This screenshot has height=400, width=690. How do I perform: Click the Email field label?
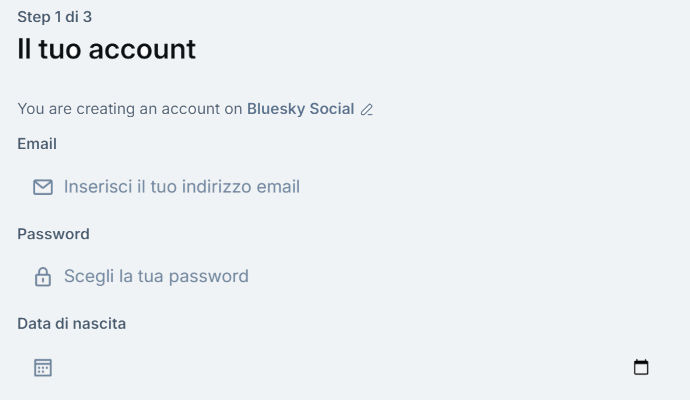click(x=37, y=144)
